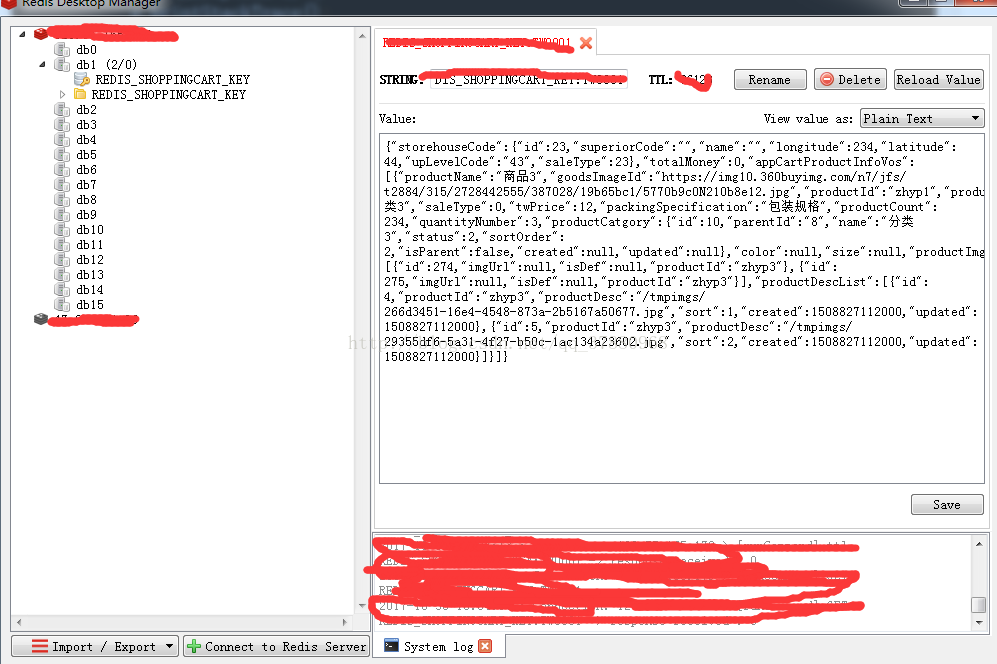
Task: Click the db2 database icon
Action: (62, 109)
